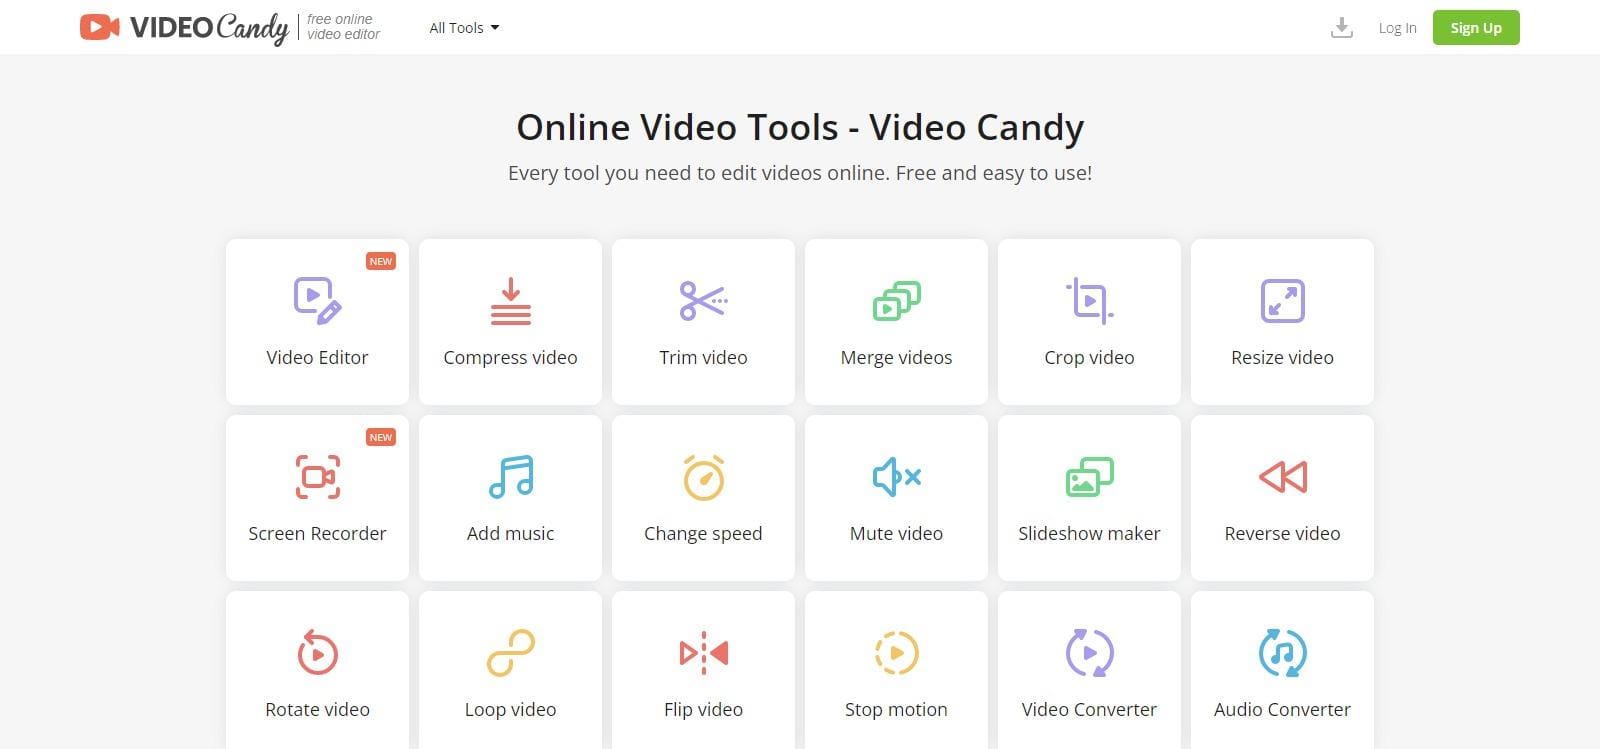
Task: Select the Merge videos label
Action: pyautogui.click(x=896, y=358)
